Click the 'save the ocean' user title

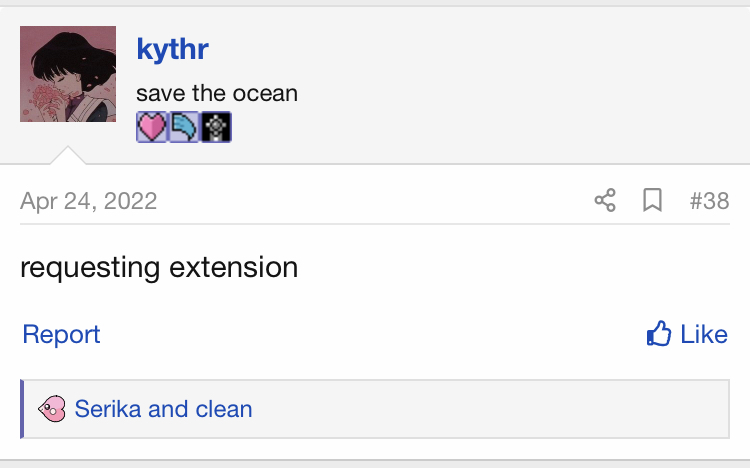coord(217,93)
